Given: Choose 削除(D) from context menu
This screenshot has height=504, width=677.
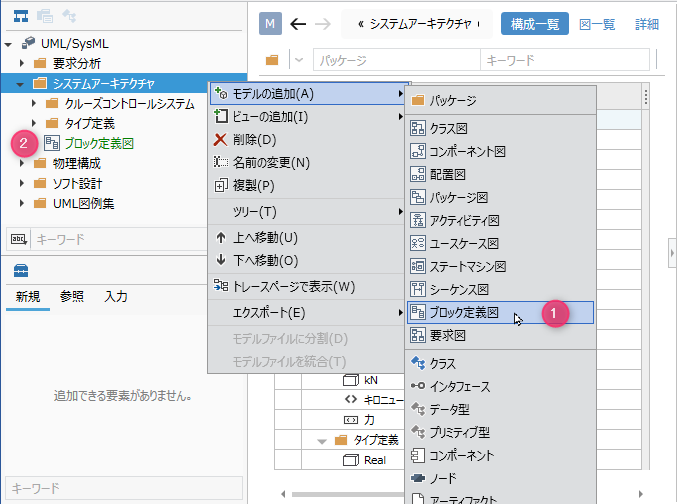Looking at the screenshot, I should [x=307, y=139].
